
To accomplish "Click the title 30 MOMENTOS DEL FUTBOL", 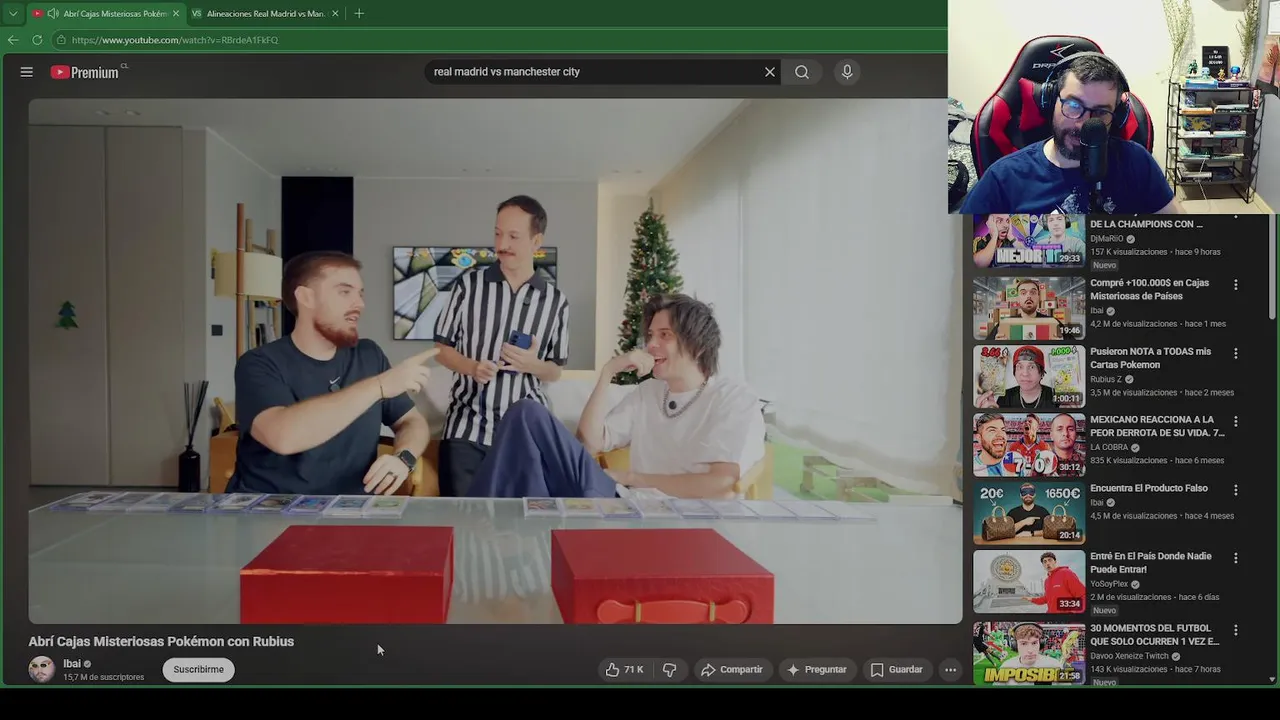I will click(1155, 635).
